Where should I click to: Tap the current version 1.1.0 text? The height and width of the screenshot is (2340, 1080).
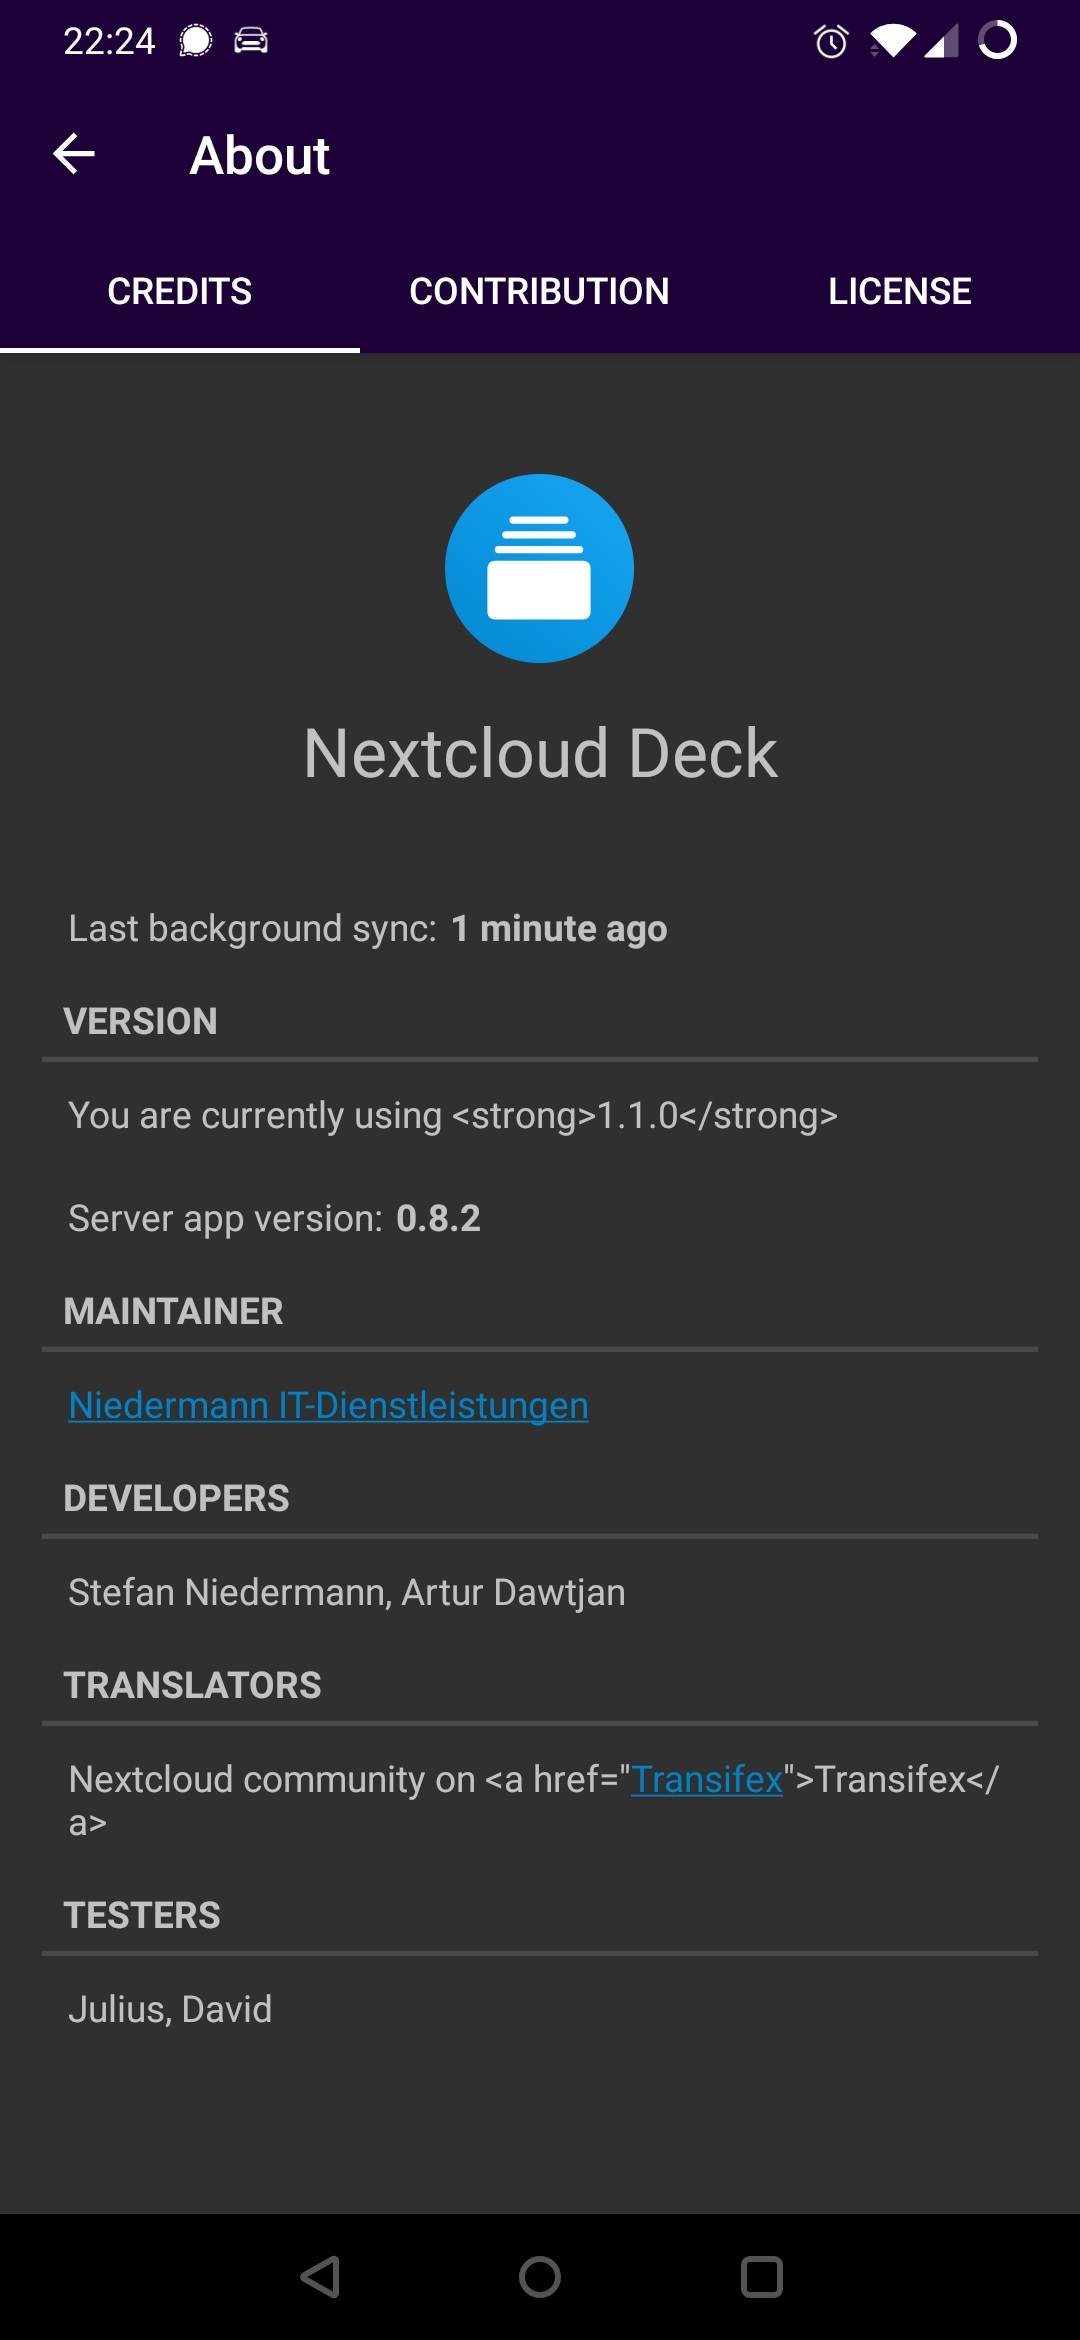(452, 1116)
